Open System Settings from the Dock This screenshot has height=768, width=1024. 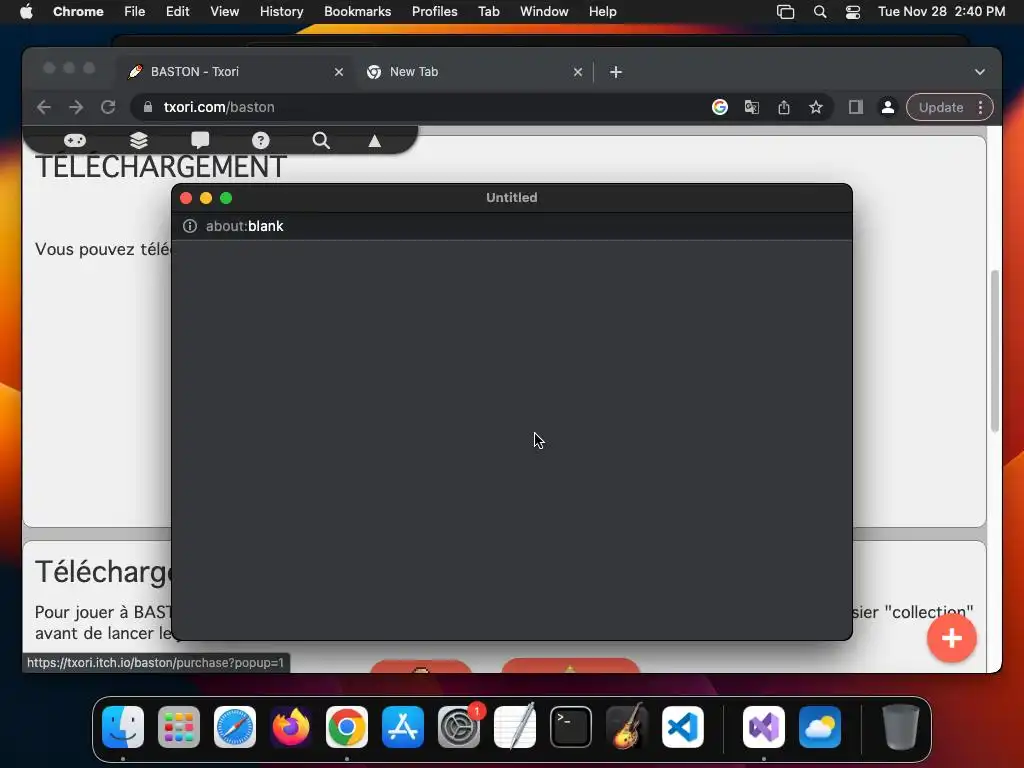458,727
